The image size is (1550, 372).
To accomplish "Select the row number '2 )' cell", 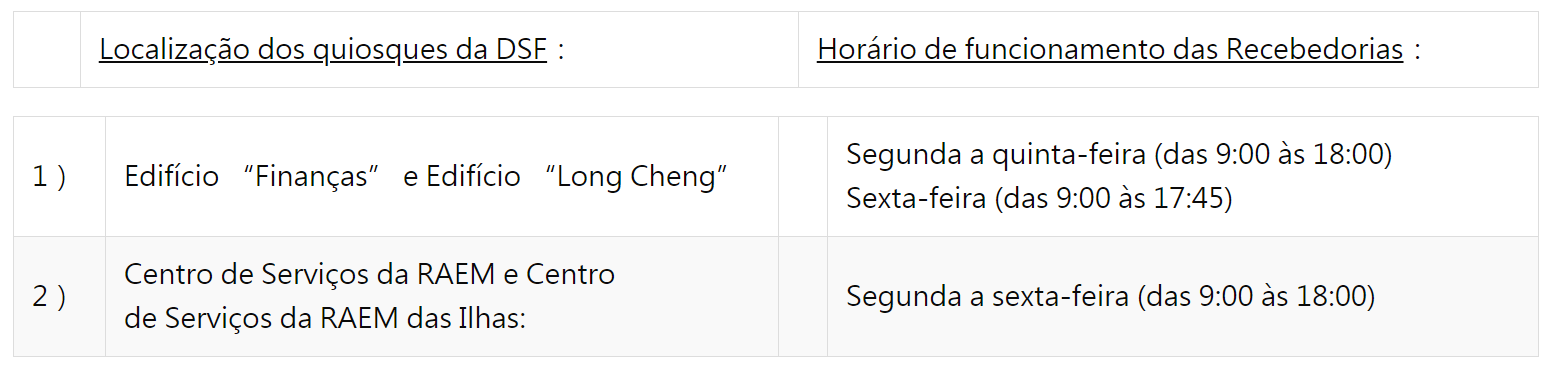I will tap(59, 297).
